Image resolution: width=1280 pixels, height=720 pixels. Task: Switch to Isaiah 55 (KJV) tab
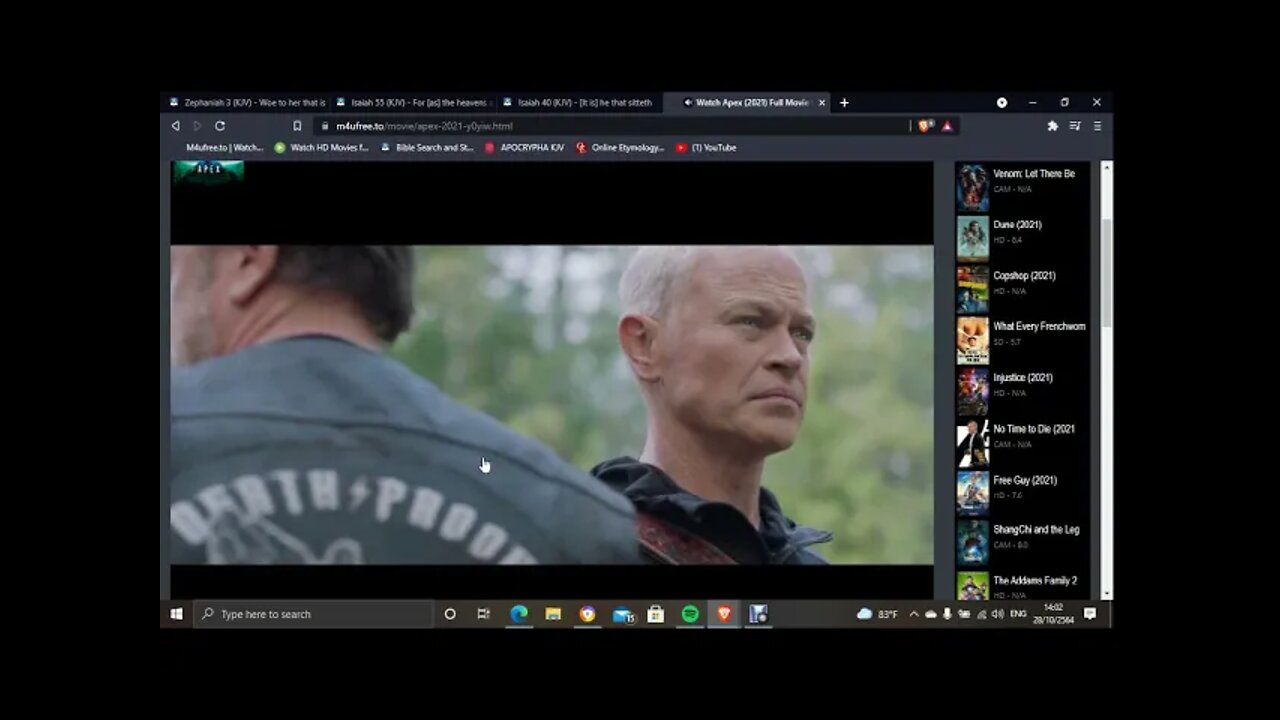pyautogui.click(x=414, y=102)
